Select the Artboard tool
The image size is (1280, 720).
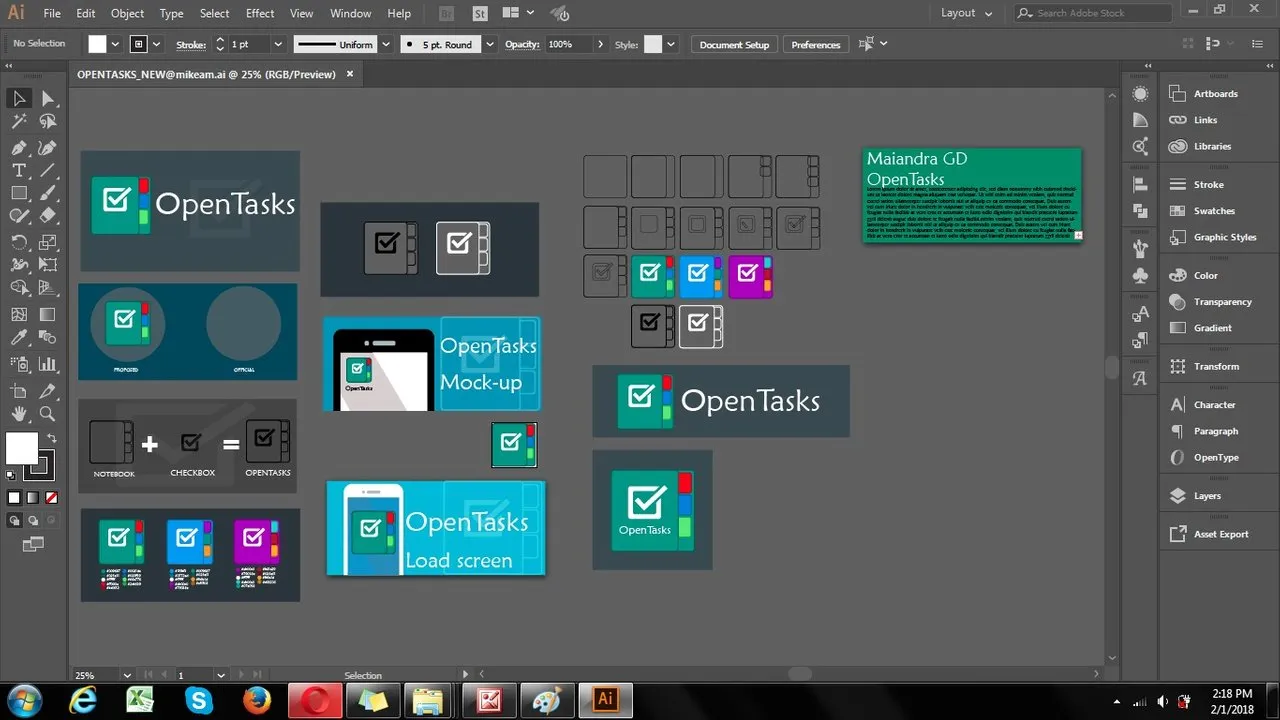(x=18, y=391)
